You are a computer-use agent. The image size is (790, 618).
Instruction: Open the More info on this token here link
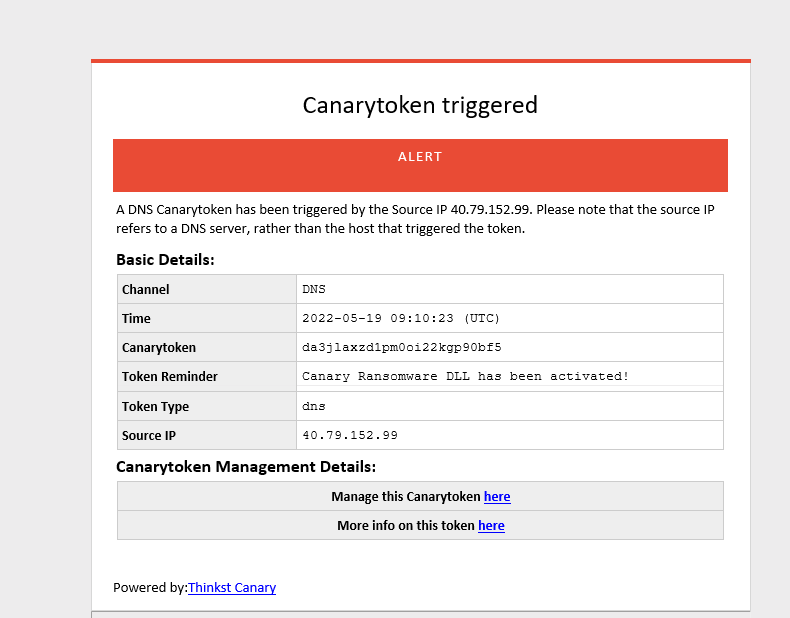[x=491, y=525]
